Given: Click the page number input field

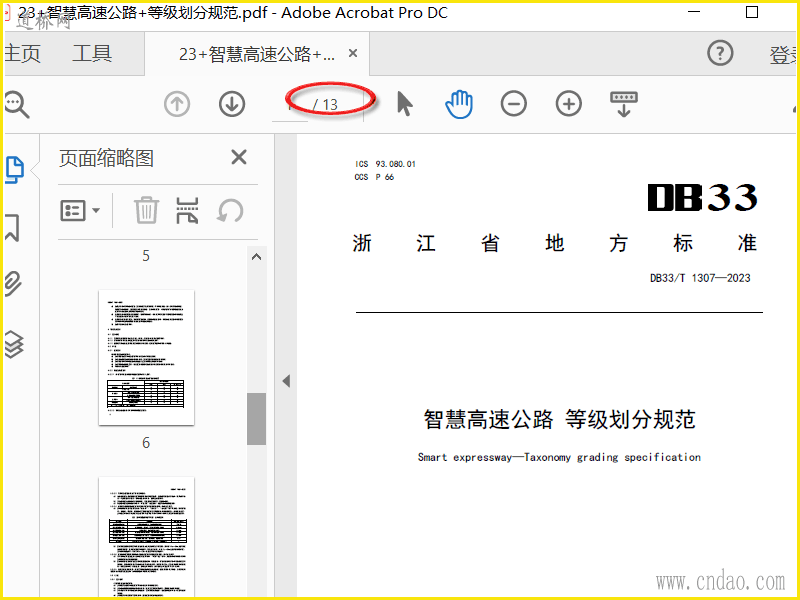Looking at the screenshot, I should point(290,105).
